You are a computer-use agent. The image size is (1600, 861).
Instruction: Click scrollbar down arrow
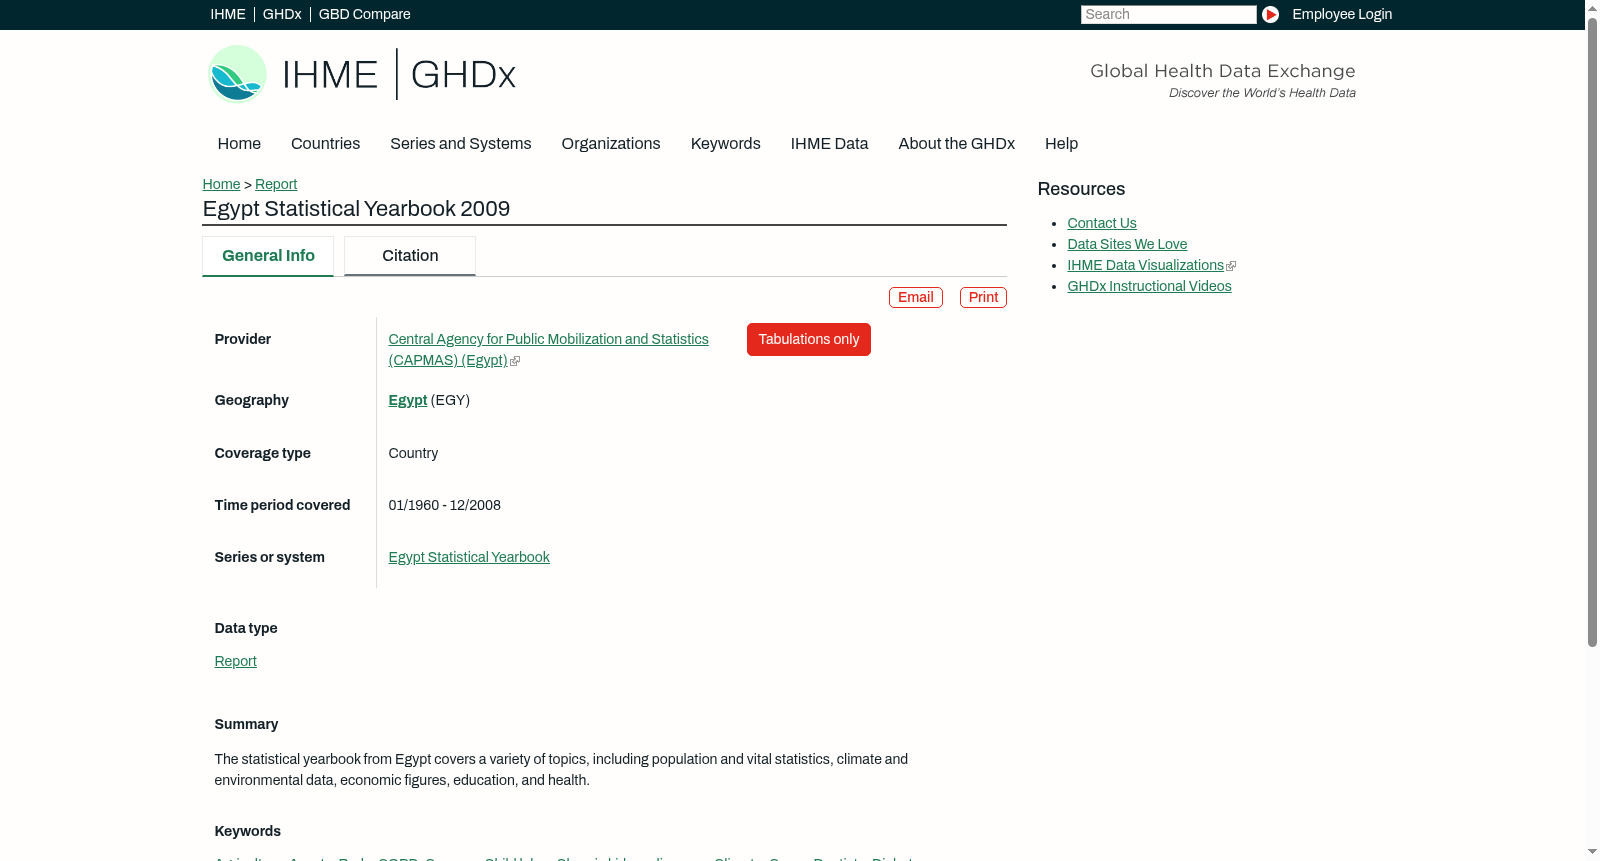[1592, 853]
